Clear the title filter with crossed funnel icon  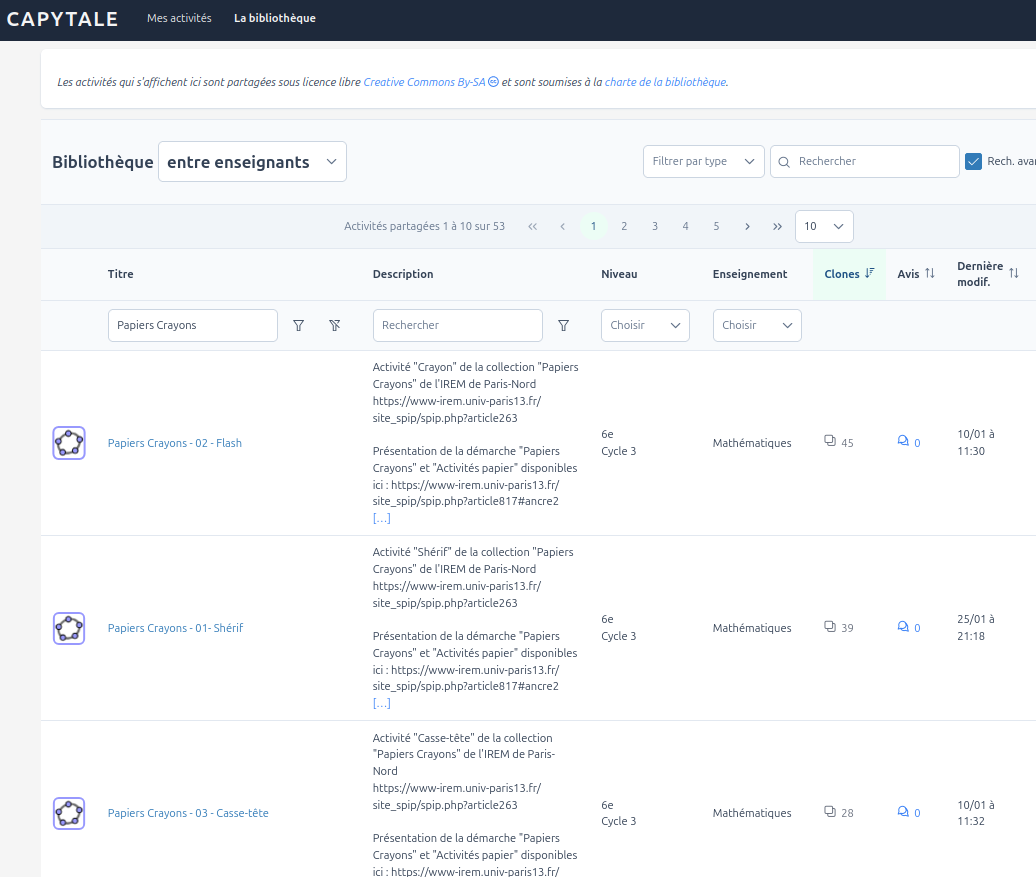pos(335,325)
